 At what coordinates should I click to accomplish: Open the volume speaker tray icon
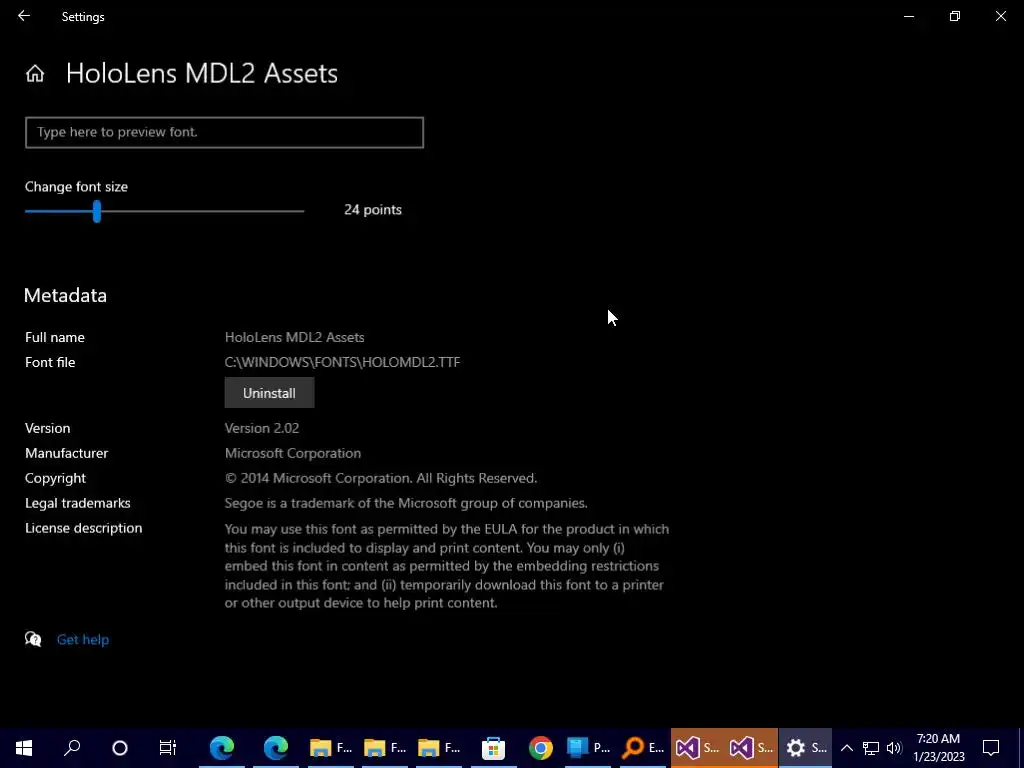(894, 748)
